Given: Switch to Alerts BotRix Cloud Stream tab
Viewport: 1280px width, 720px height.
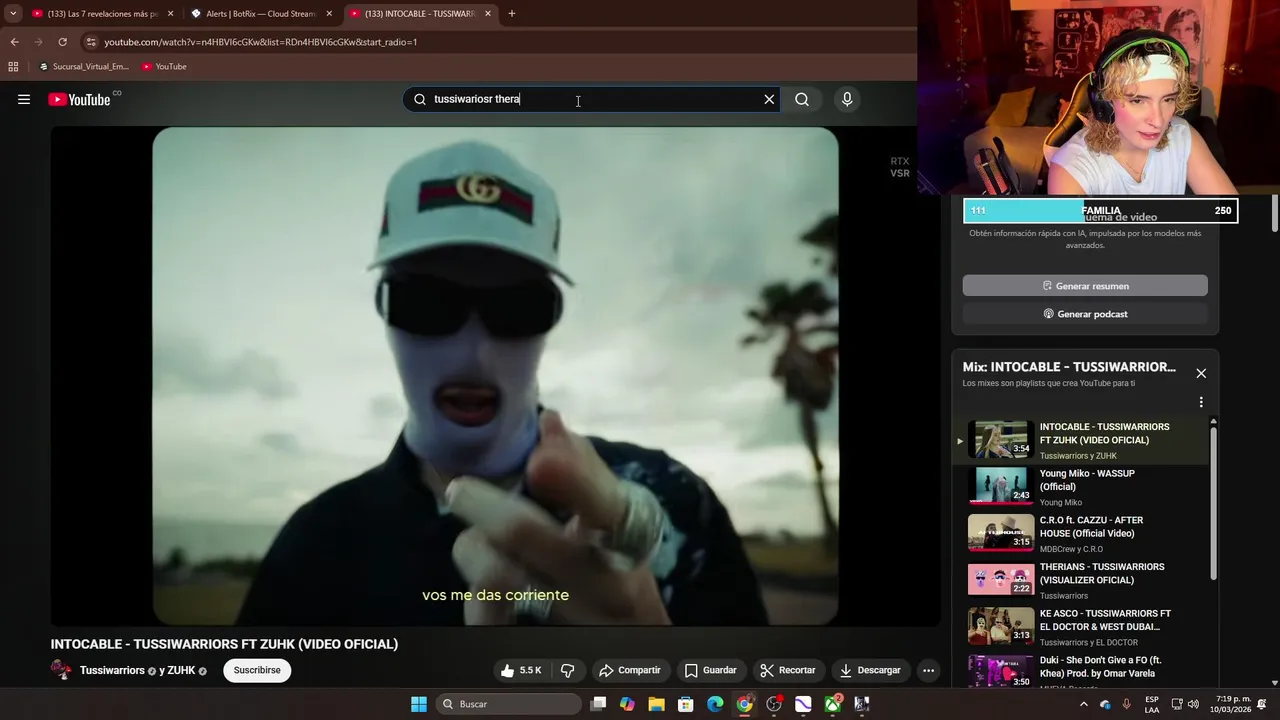Looking at the screenshot, I should [262, 14].
